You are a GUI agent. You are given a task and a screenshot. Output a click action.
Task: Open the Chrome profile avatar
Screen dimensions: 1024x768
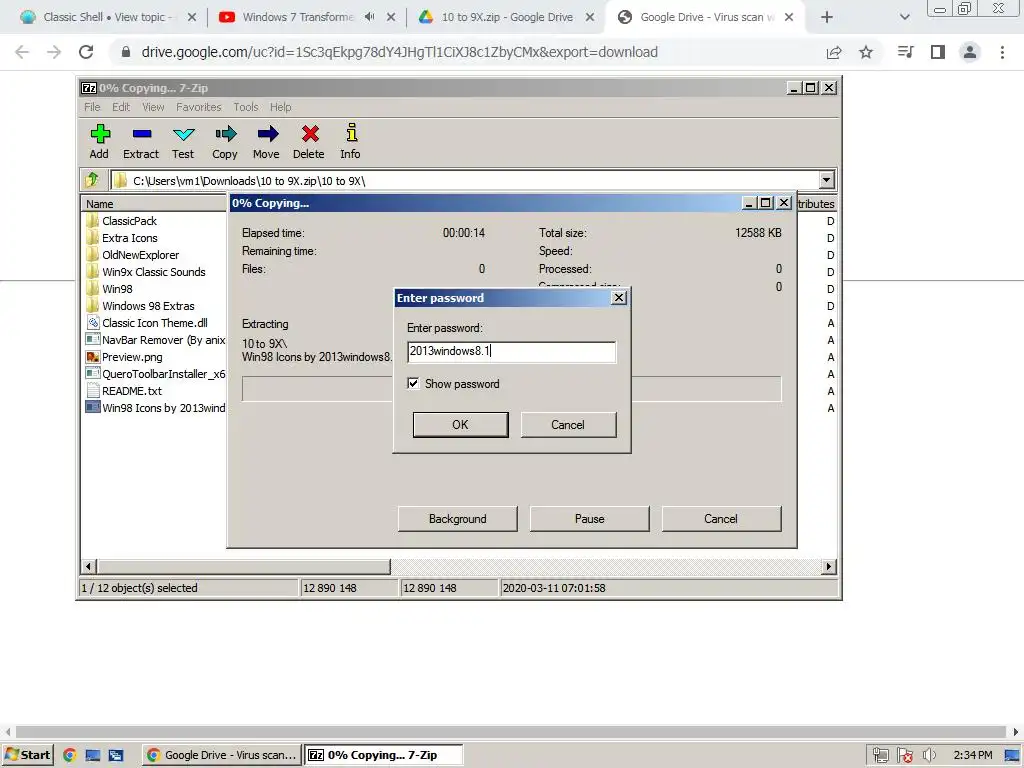970,52
